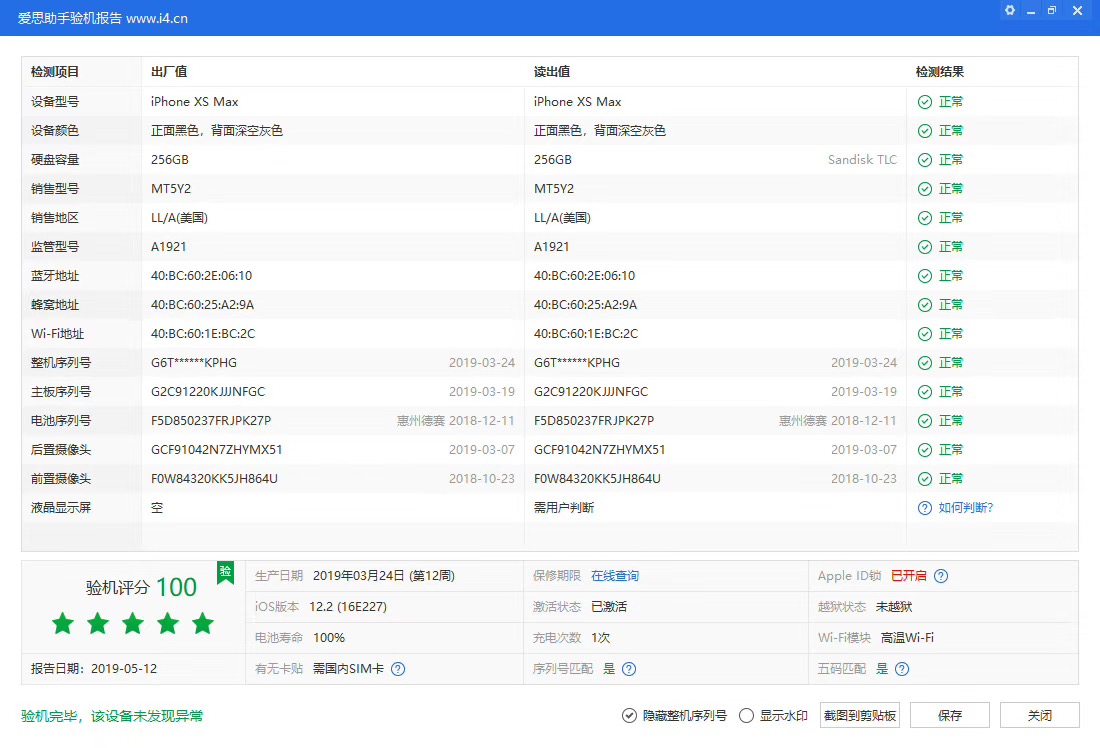Click the 电池寿命 value 100%
Image resolution: width=1100 pixels, height=748 pixels.
329,638
